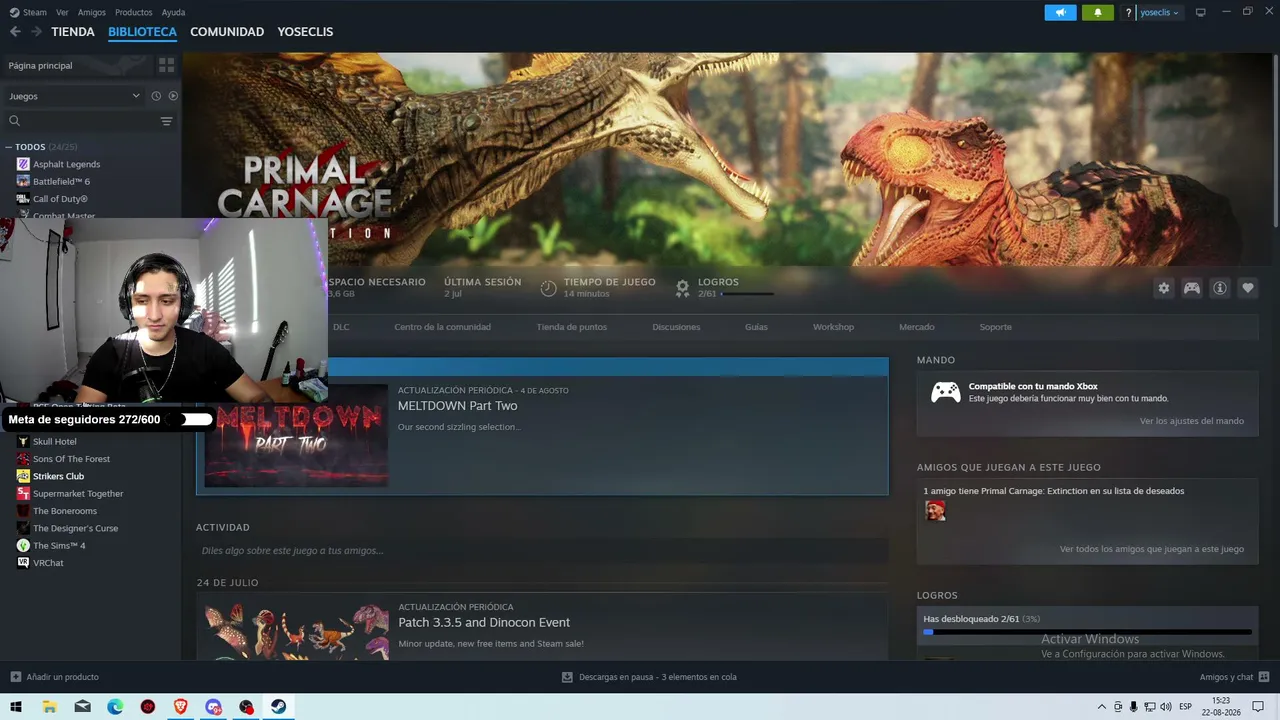Open the Tienda de puntos tab
1280x720 pixels.
click(572, 327)
